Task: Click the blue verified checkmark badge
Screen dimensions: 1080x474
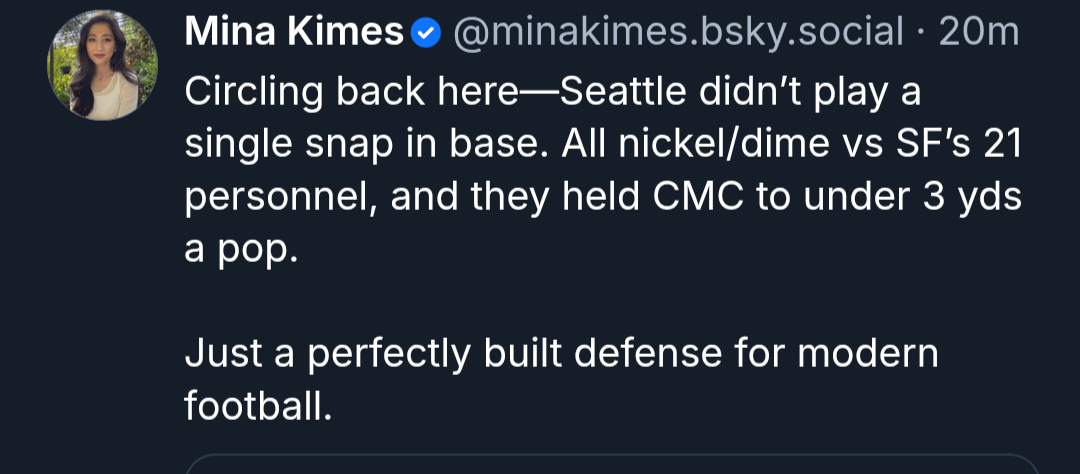Action: [427, 33]
